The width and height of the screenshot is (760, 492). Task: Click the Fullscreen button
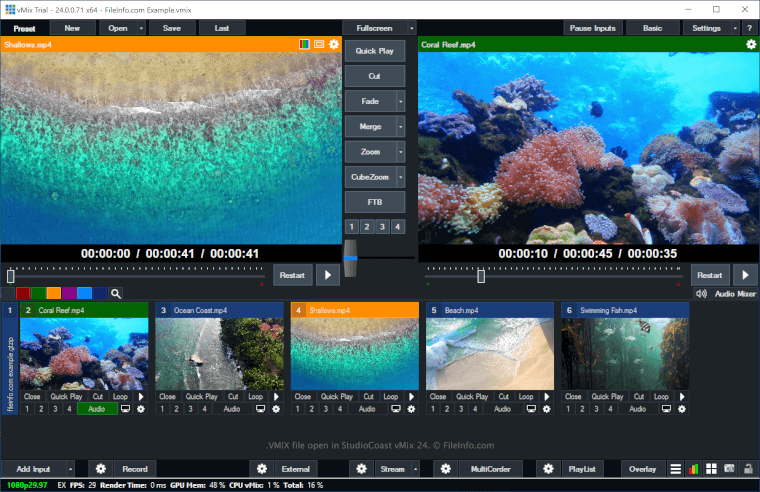pyautogui.click(x=373, y=28)
